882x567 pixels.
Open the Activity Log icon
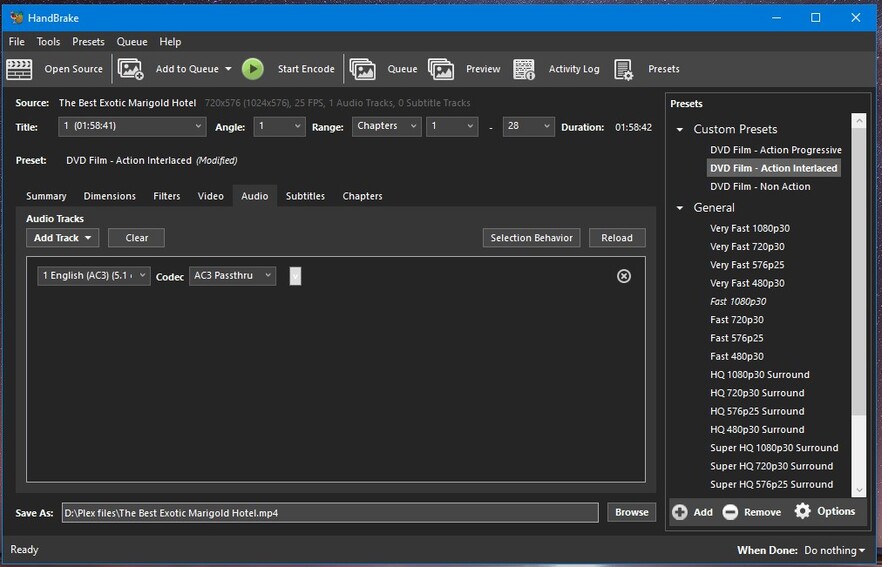click(524, 69)
